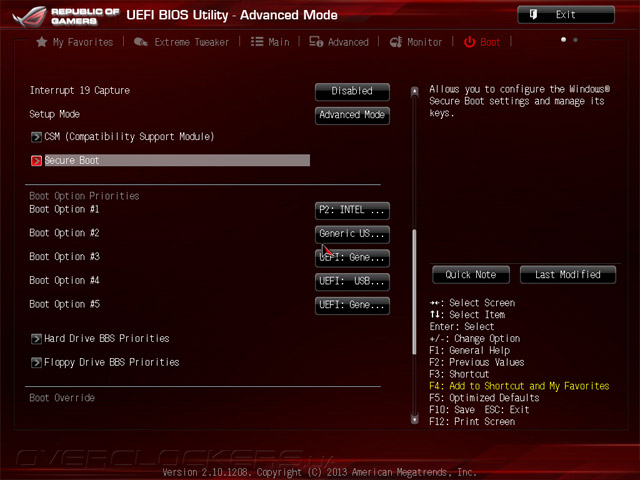Click the Boot Override heading

click(x=62, y=398)
